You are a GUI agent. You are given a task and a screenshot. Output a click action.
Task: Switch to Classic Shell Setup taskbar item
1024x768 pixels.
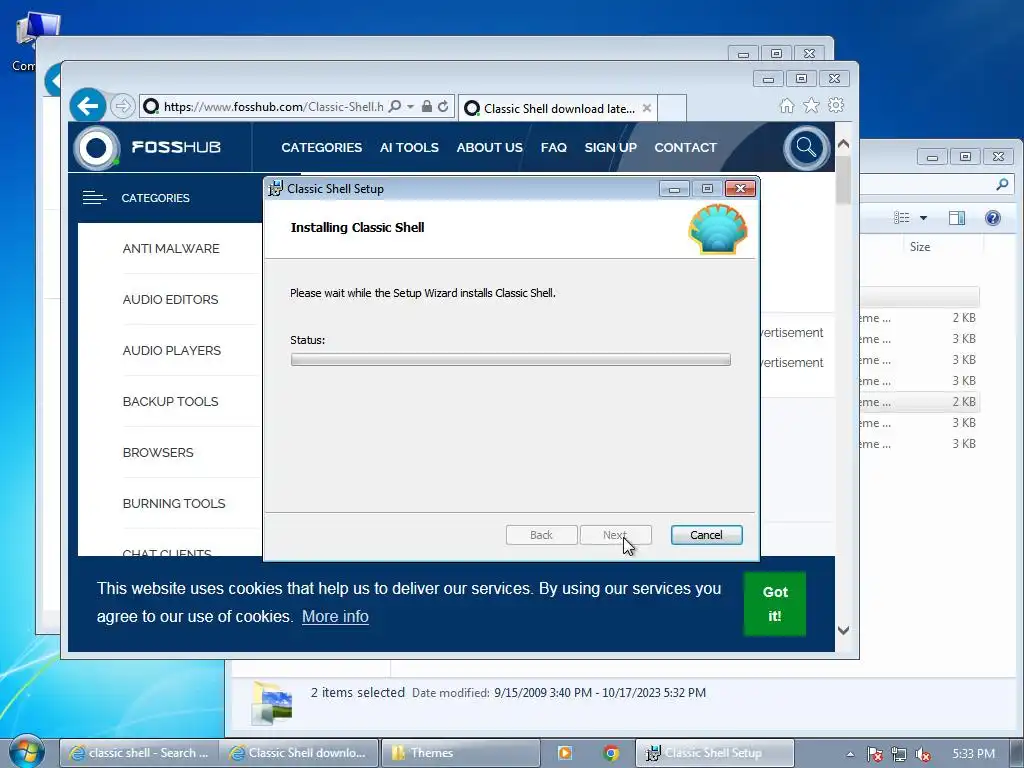click(x=714, y=753)
